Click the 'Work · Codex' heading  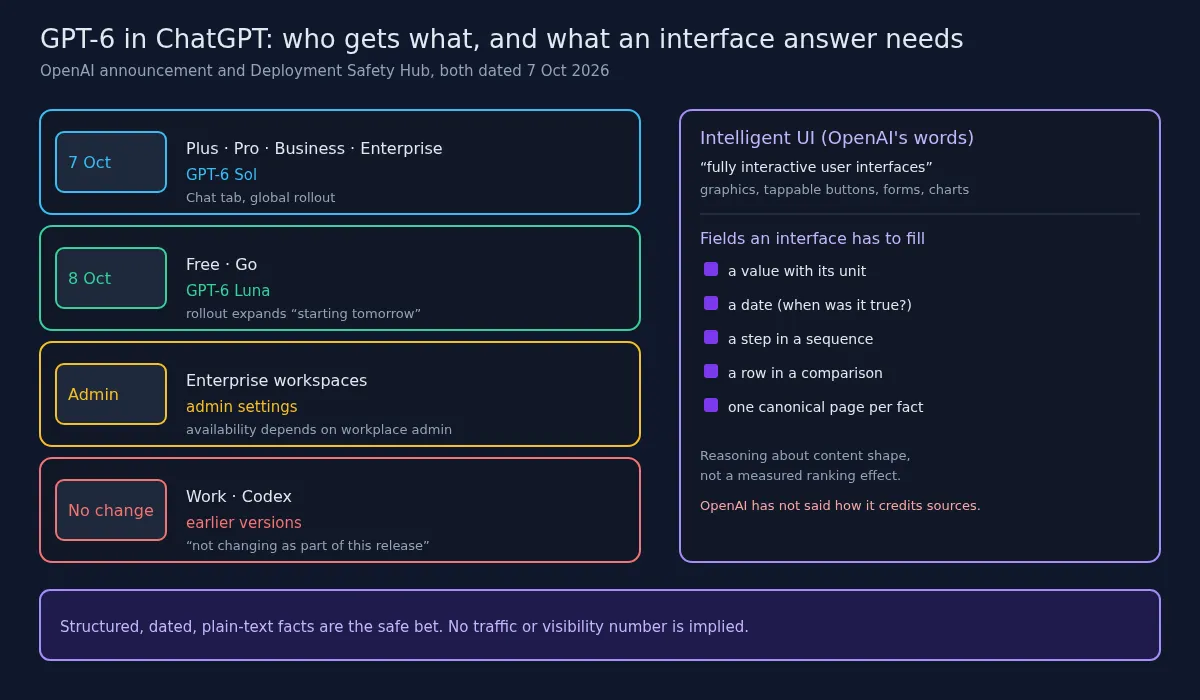click(x=239, y=497)
